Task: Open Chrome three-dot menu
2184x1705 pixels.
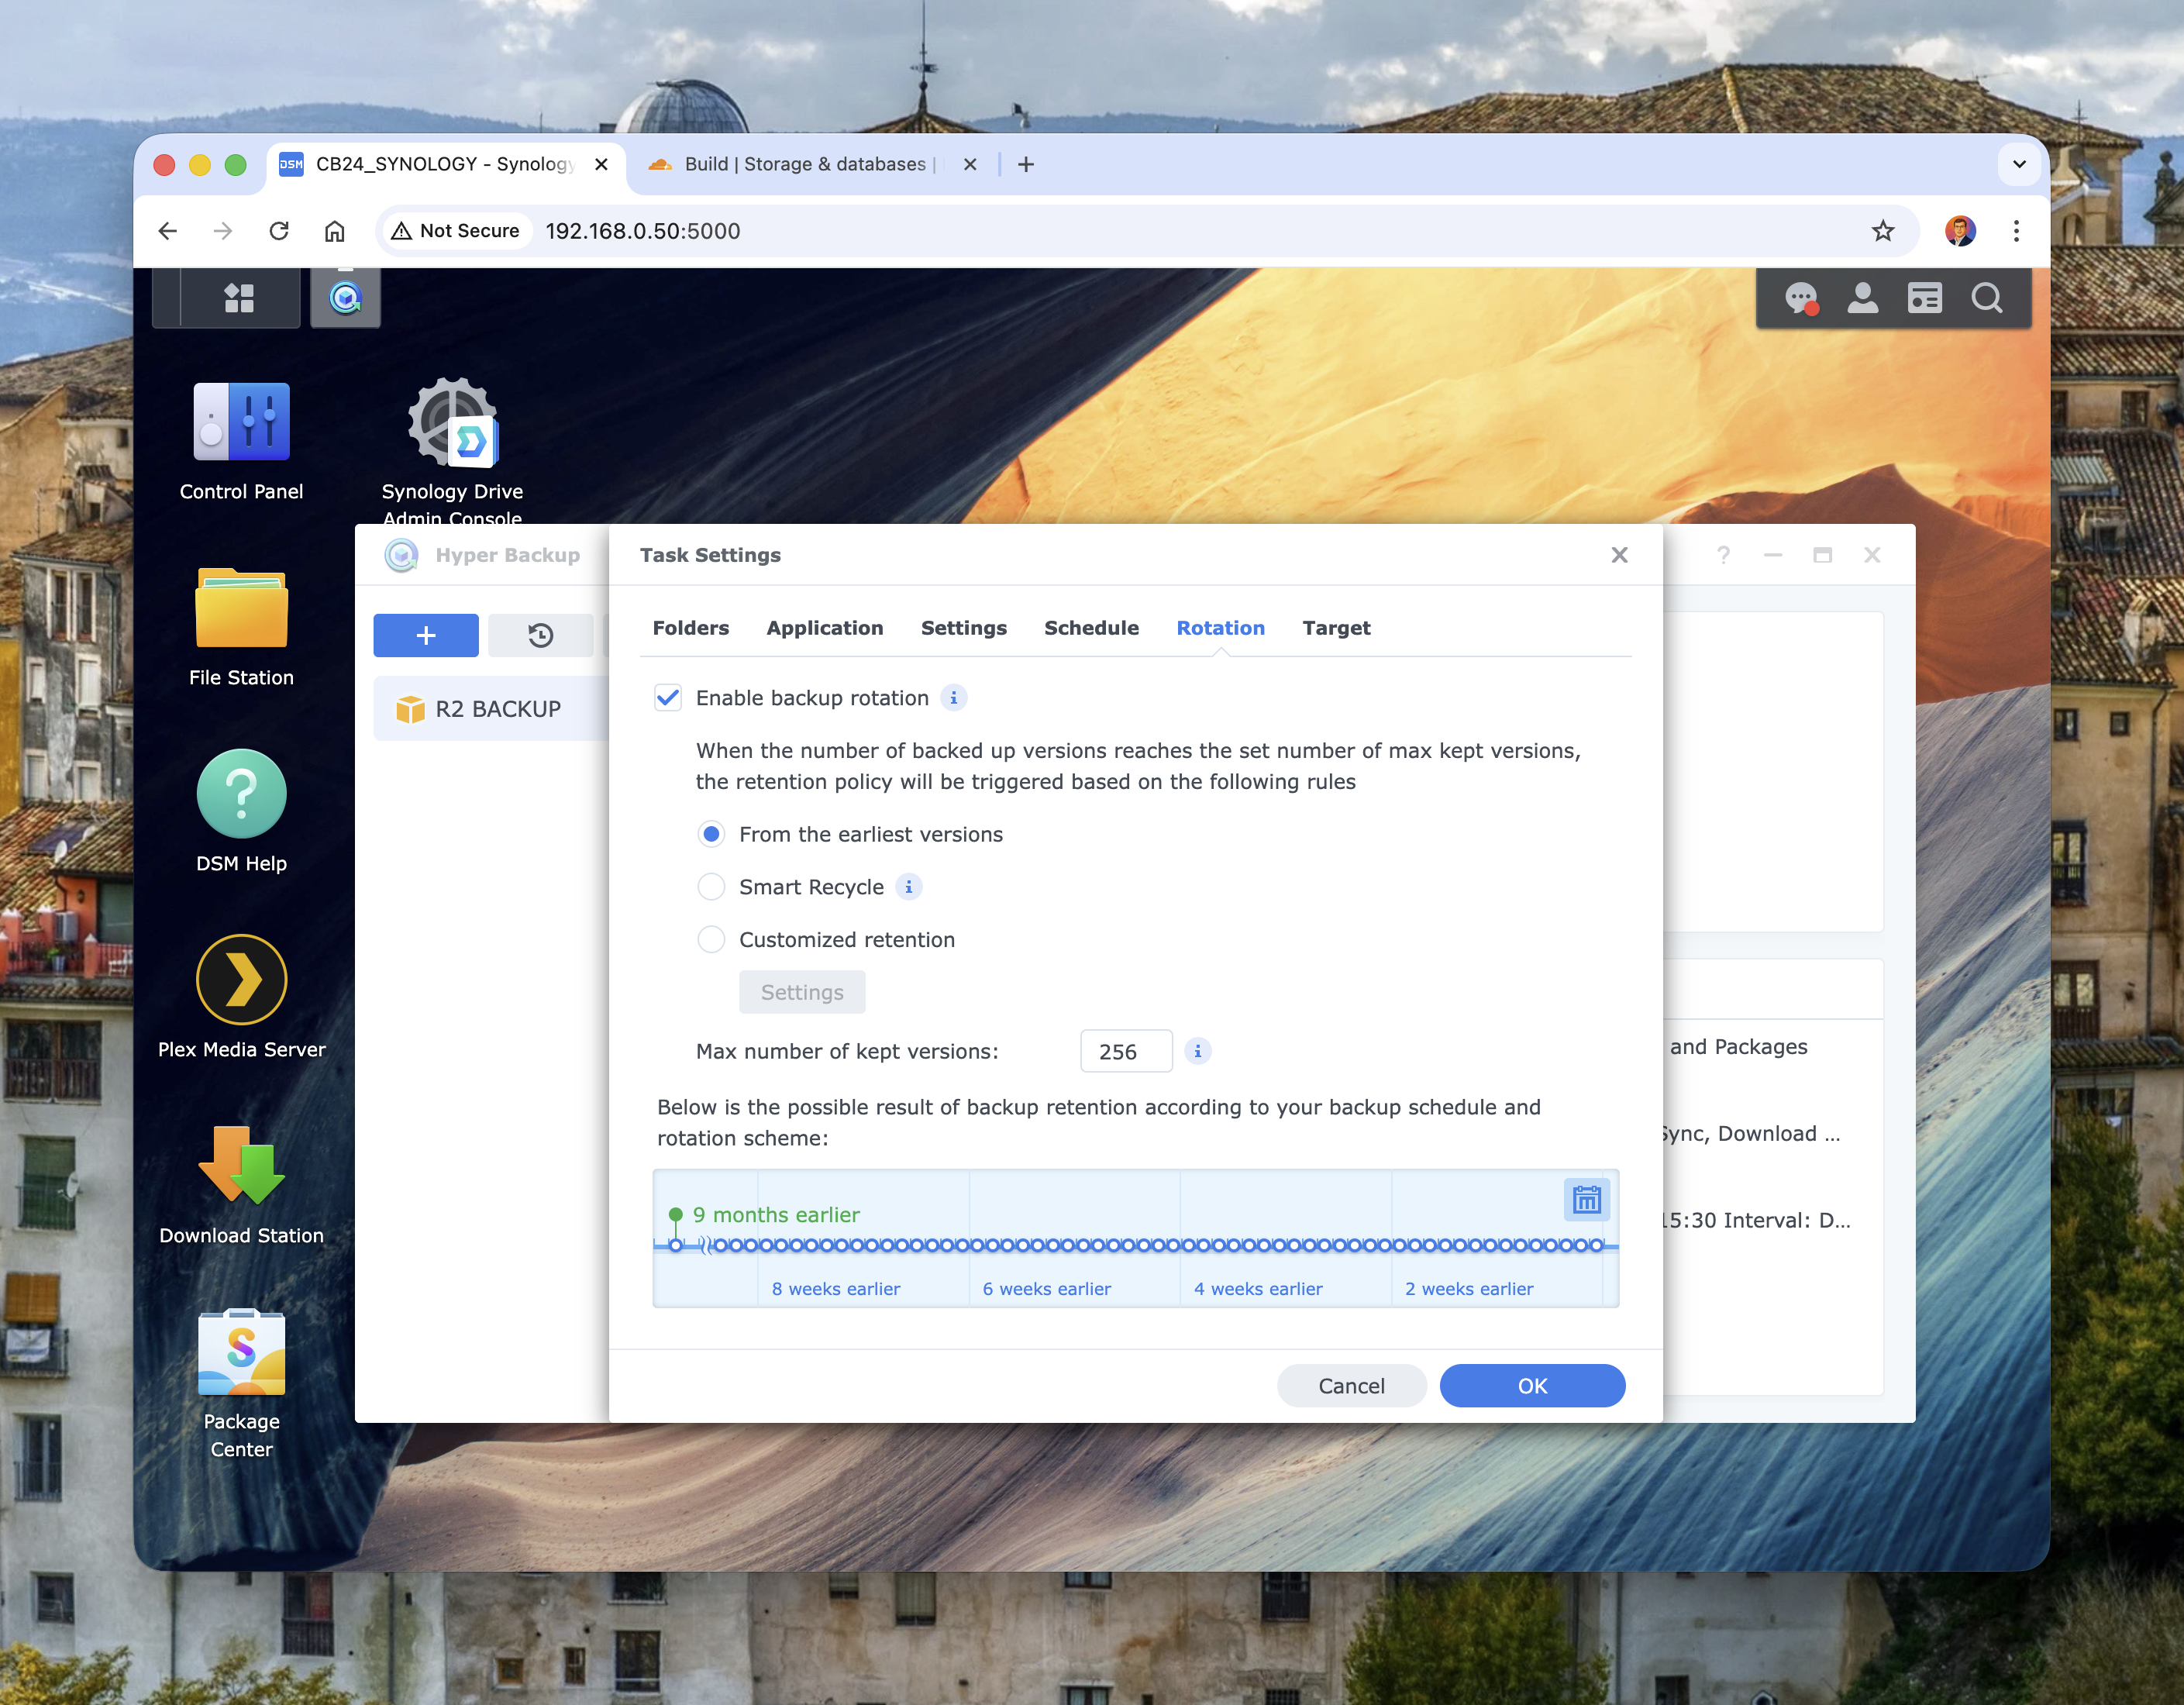Action: 2016,231
